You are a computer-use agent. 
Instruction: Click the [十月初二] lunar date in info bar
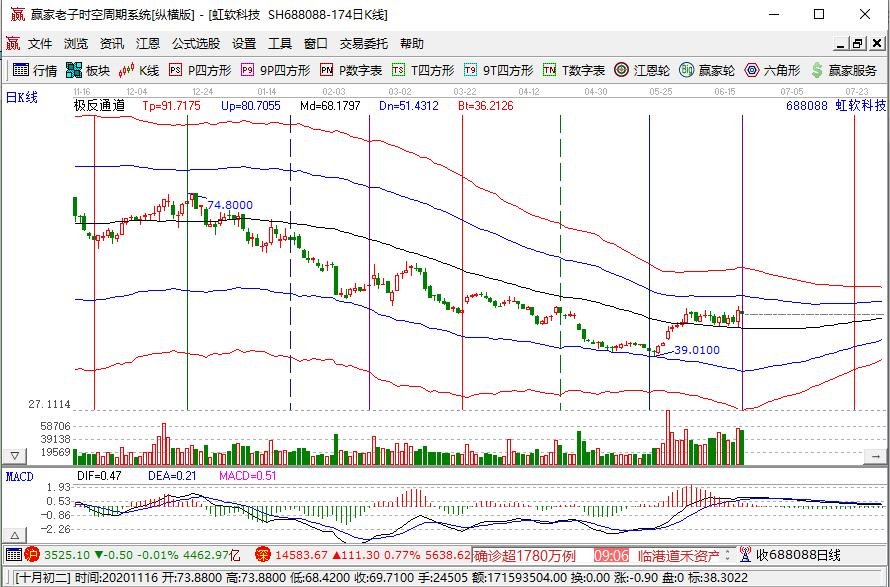click(x=43, y=578)
